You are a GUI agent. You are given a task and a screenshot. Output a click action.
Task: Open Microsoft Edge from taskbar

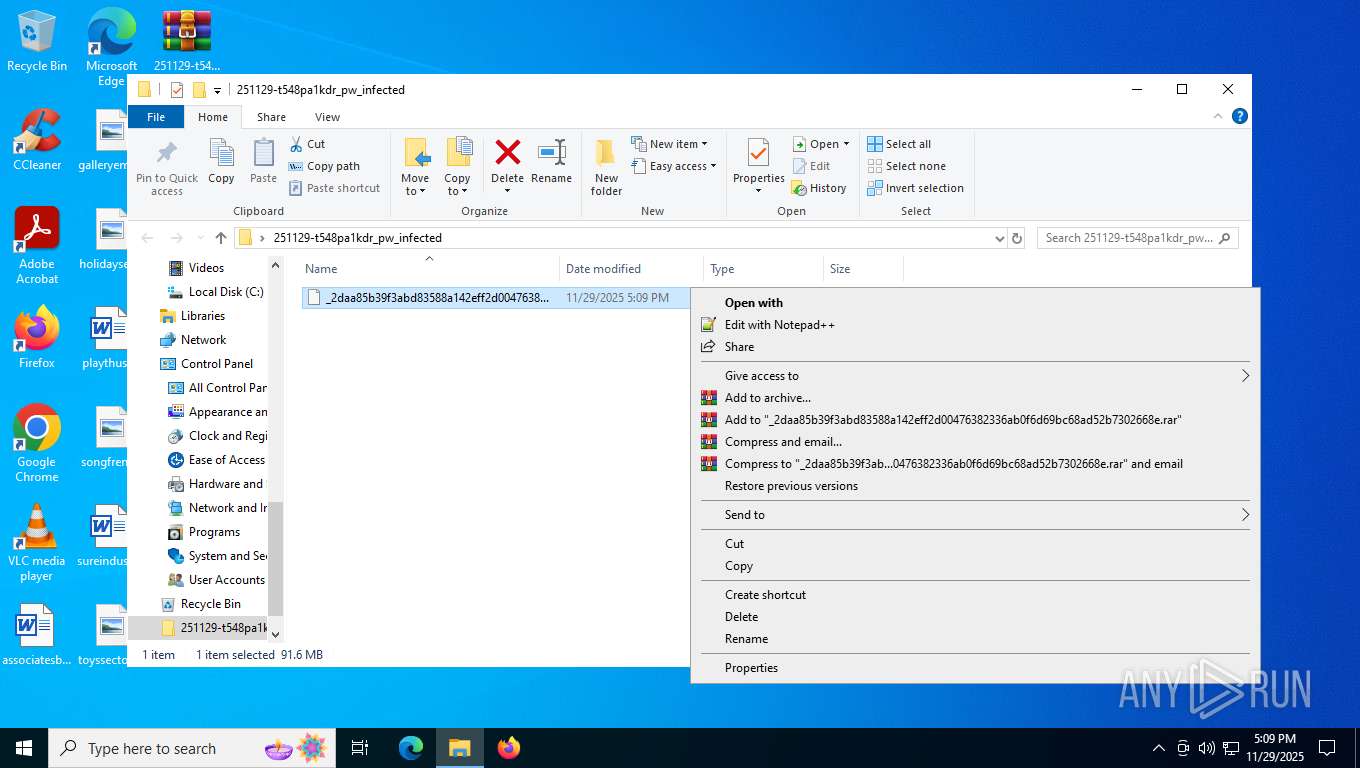[411, 748]
